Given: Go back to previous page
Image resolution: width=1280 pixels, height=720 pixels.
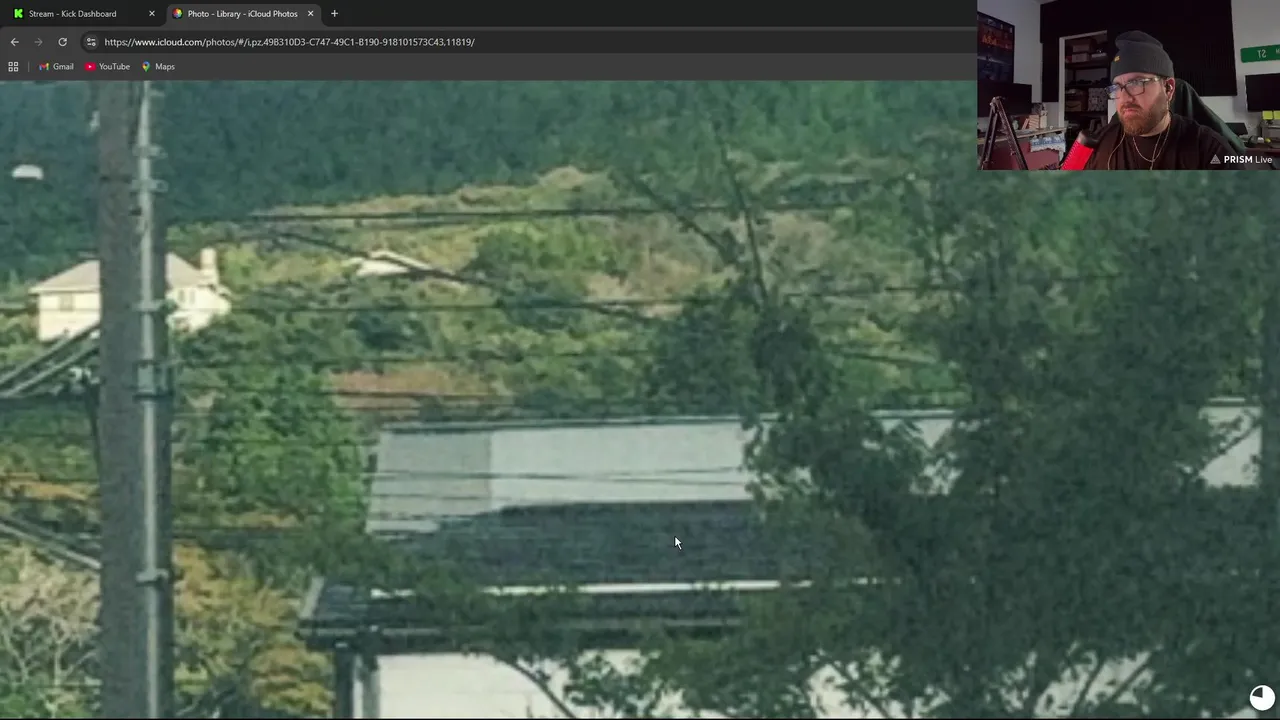Looking at the screenshot, I should coord(14,42).
